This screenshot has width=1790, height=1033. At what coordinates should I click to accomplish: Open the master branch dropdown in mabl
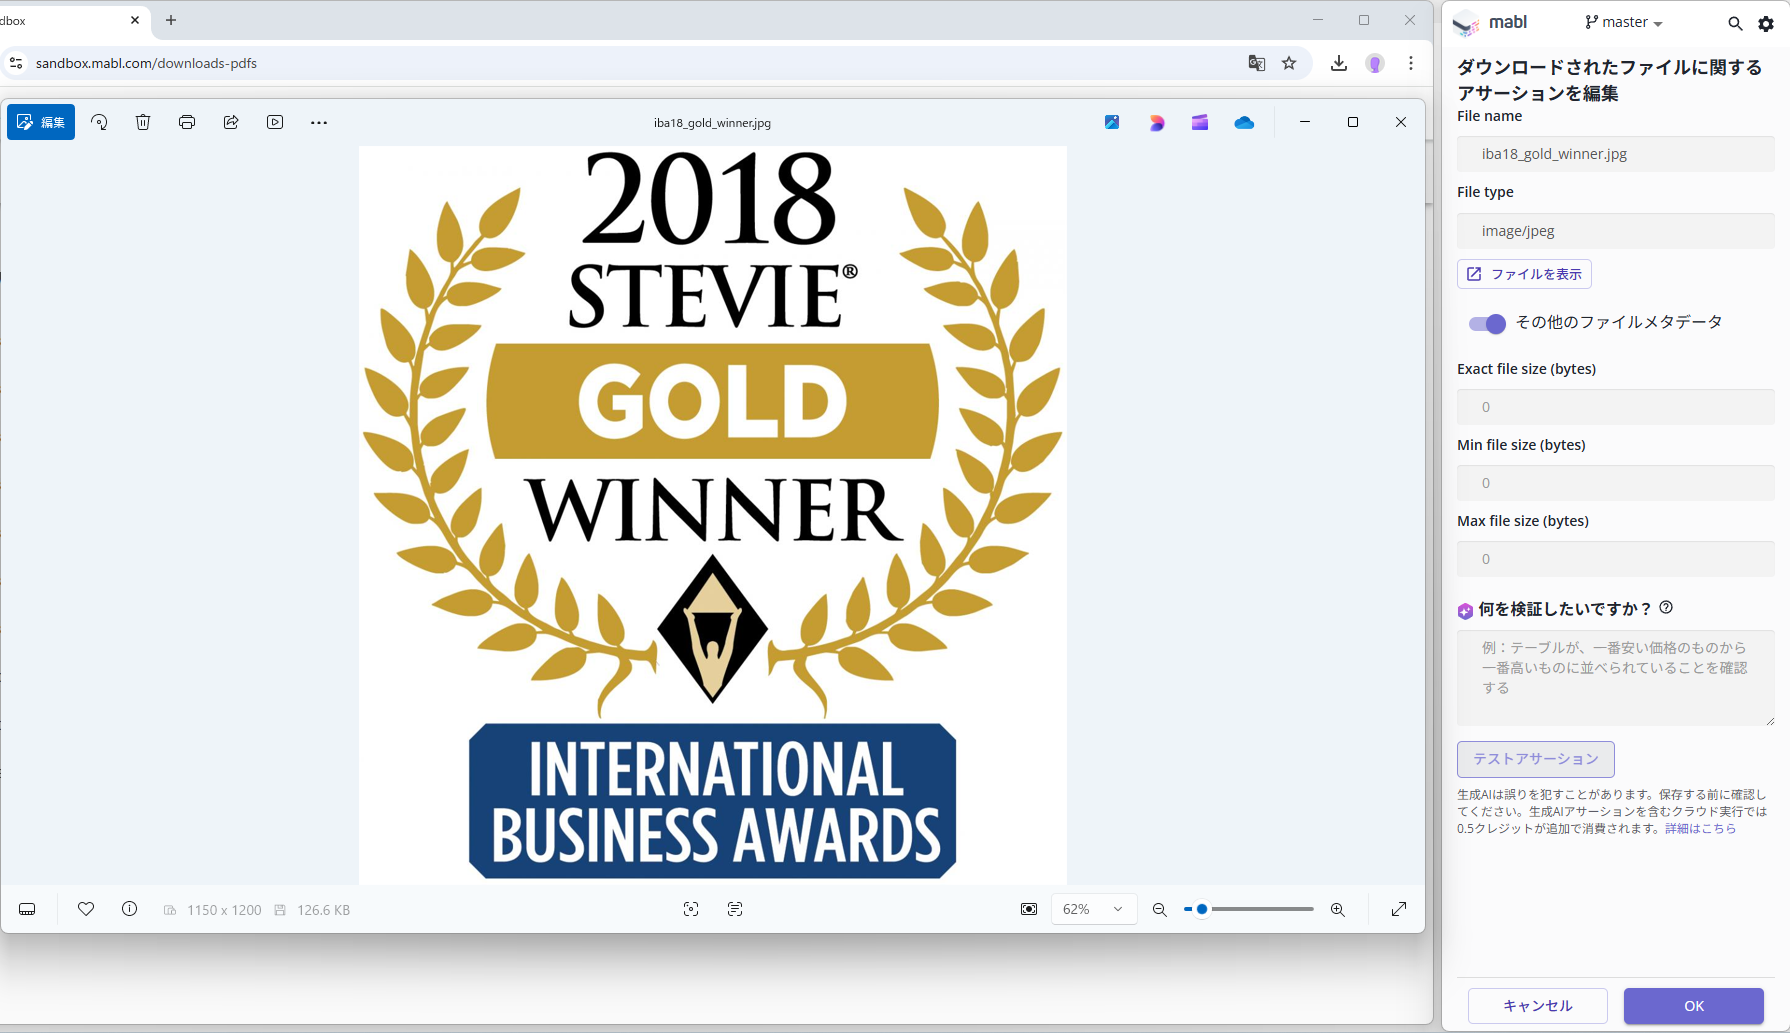click(1624, 22)
